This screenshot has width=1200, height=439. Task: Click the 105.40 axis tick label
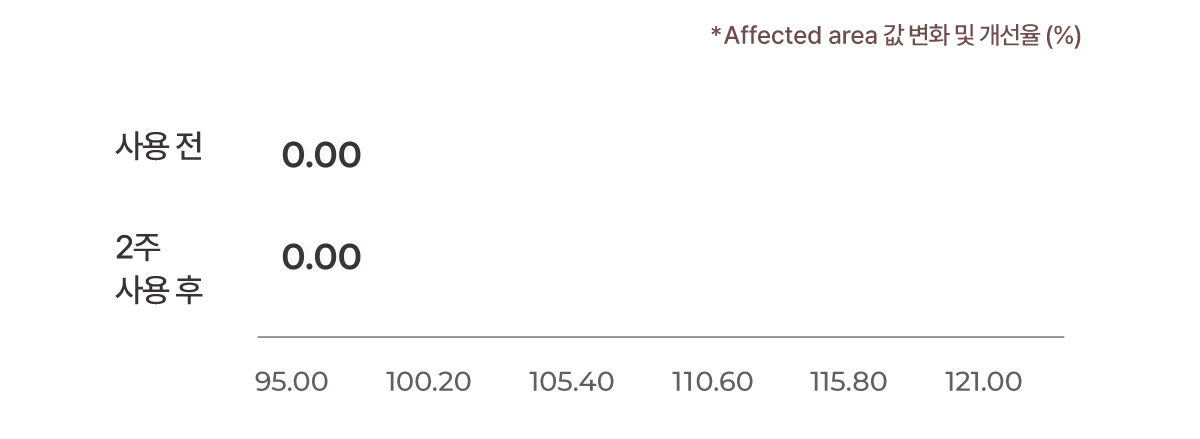pyautogui.click(x=571, y=382)
